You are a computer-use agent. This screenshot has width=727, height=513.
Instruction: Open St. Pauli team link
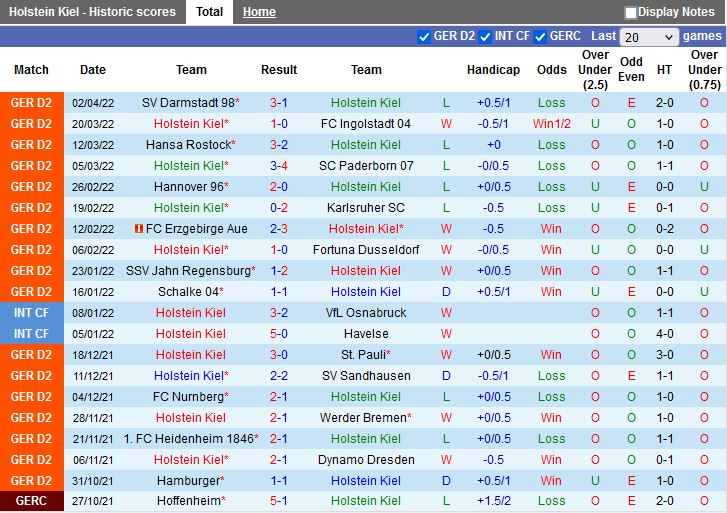(363, 355)
